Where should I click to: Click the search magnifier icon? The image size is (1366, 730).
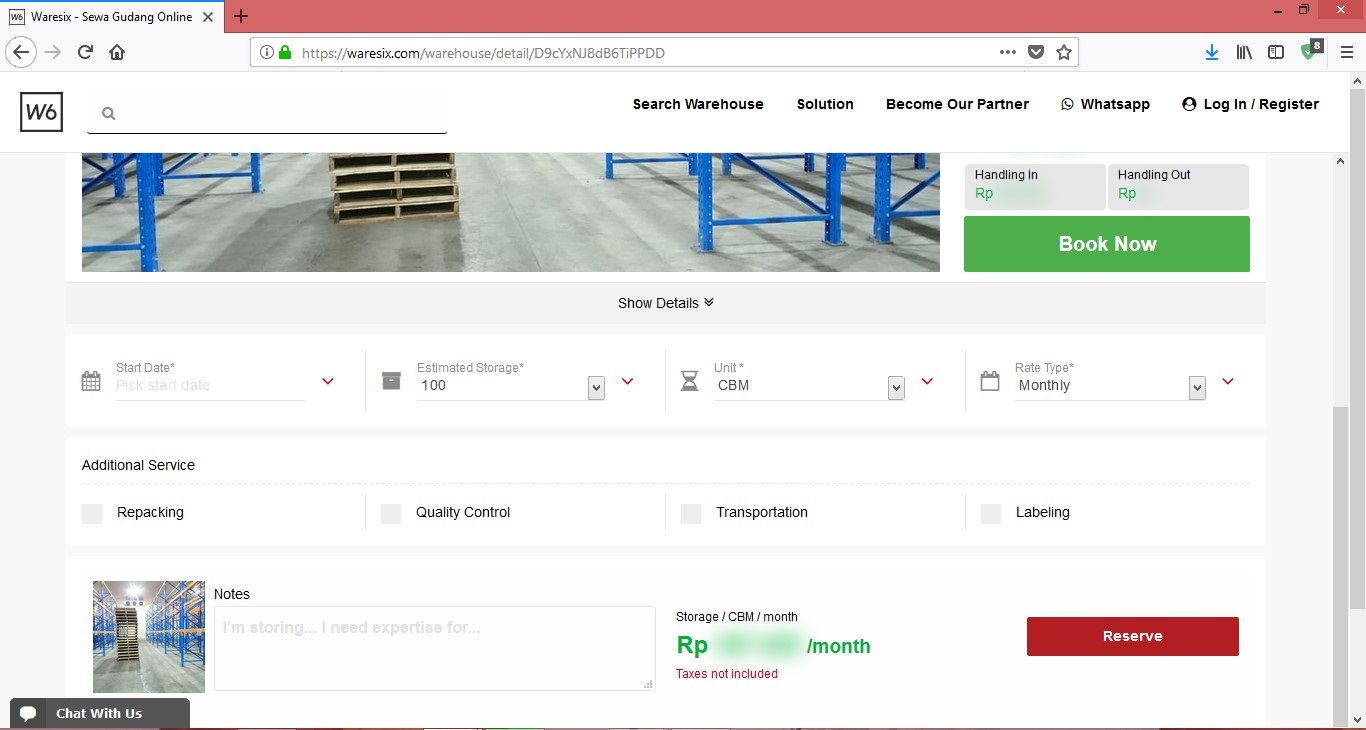(x=109, y=114)
